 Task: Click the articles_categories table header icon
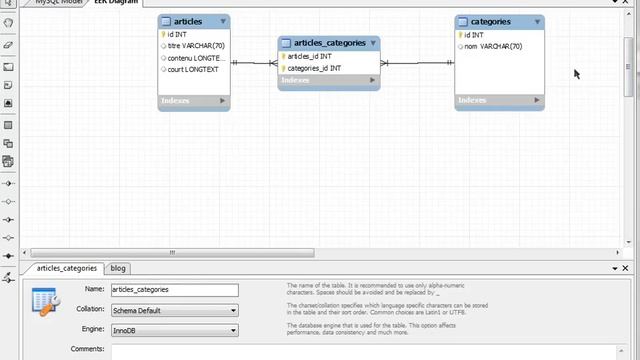point(286,43)
